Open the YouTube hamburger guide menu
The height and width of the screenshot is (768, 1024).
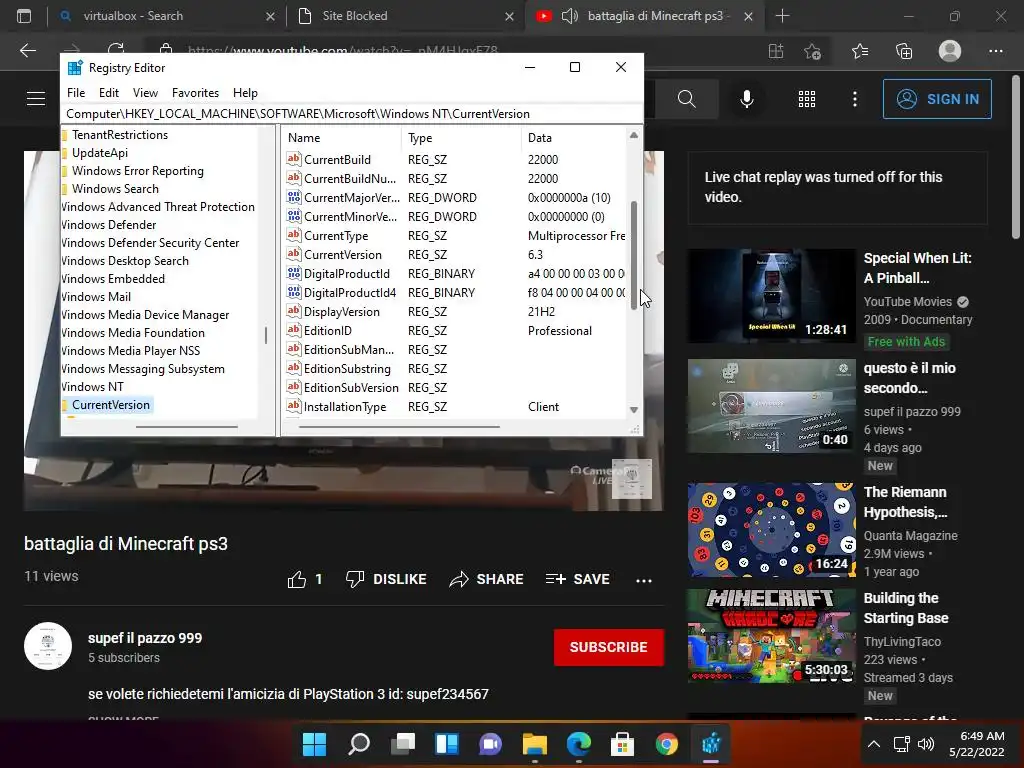36,99
